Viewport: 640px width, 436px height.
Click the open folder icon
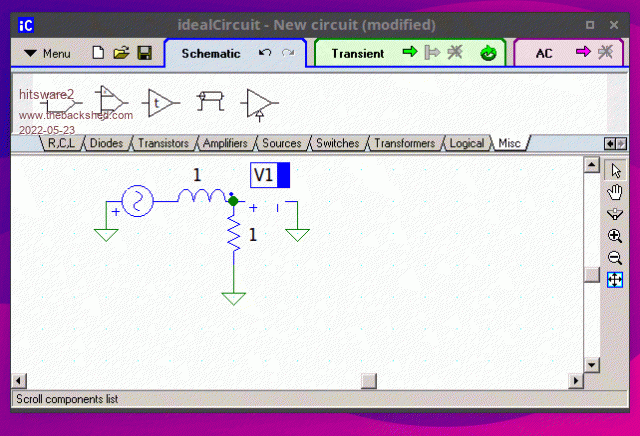121,53
